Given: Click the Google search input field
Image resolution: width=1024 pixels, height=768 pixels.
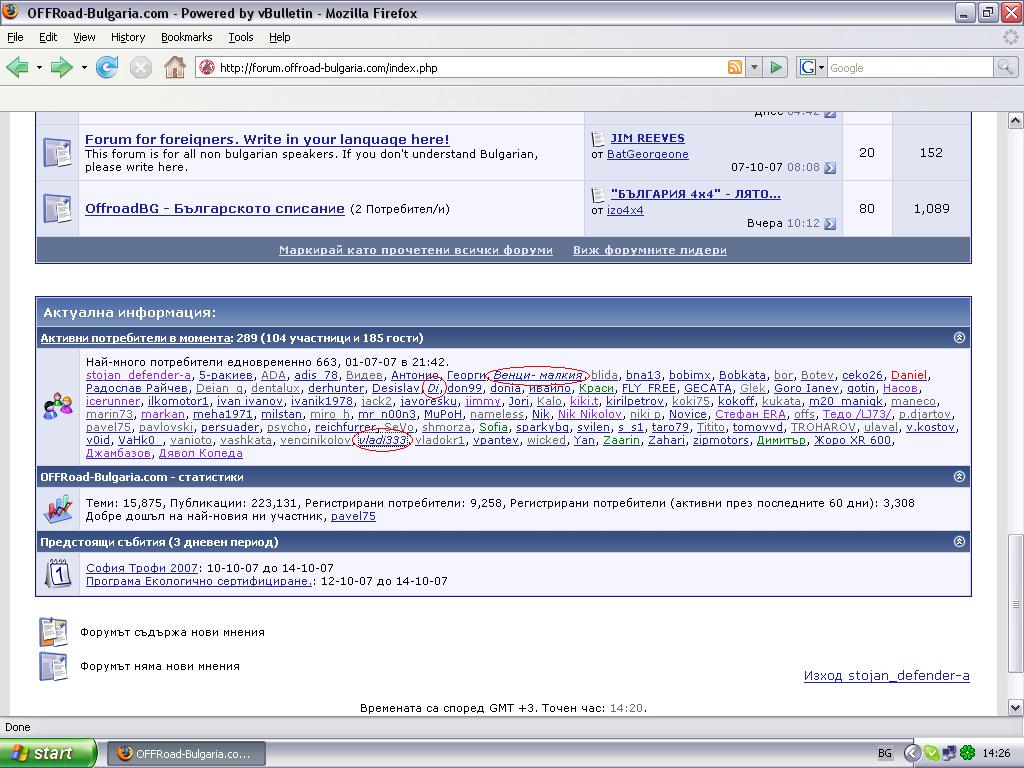Looking at the screenshot, I should (910, 67).
